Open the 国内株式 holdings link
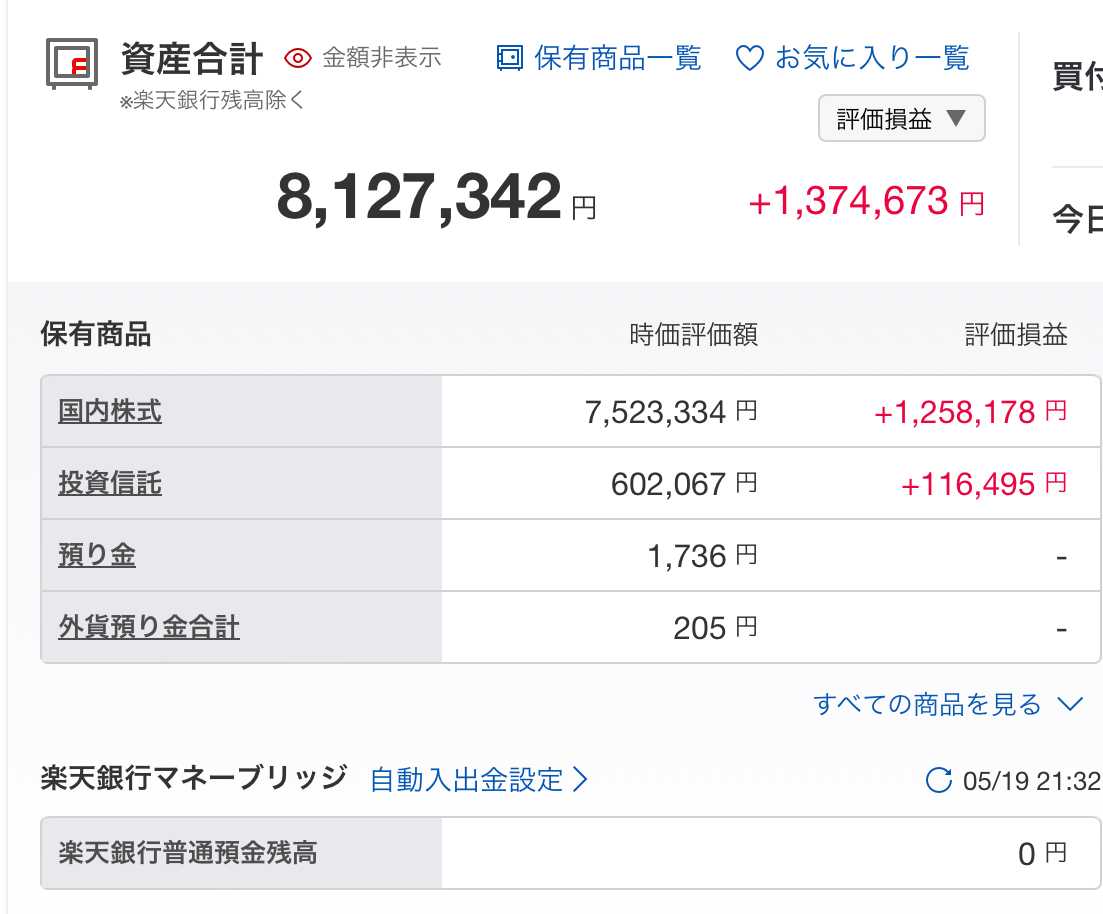 [x=110, y=411]
